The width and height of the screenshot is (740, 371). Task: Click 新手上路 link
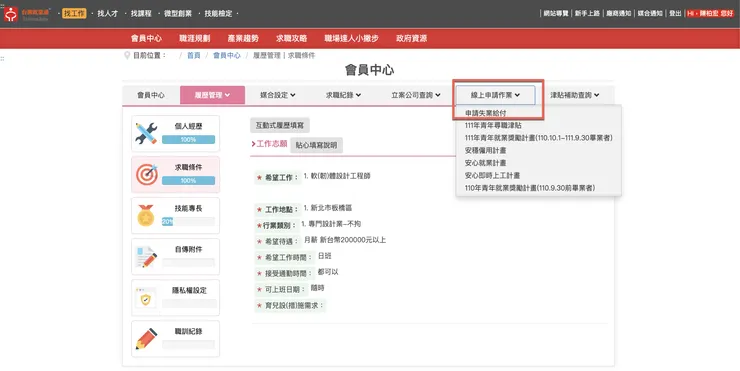click(587, 14)
